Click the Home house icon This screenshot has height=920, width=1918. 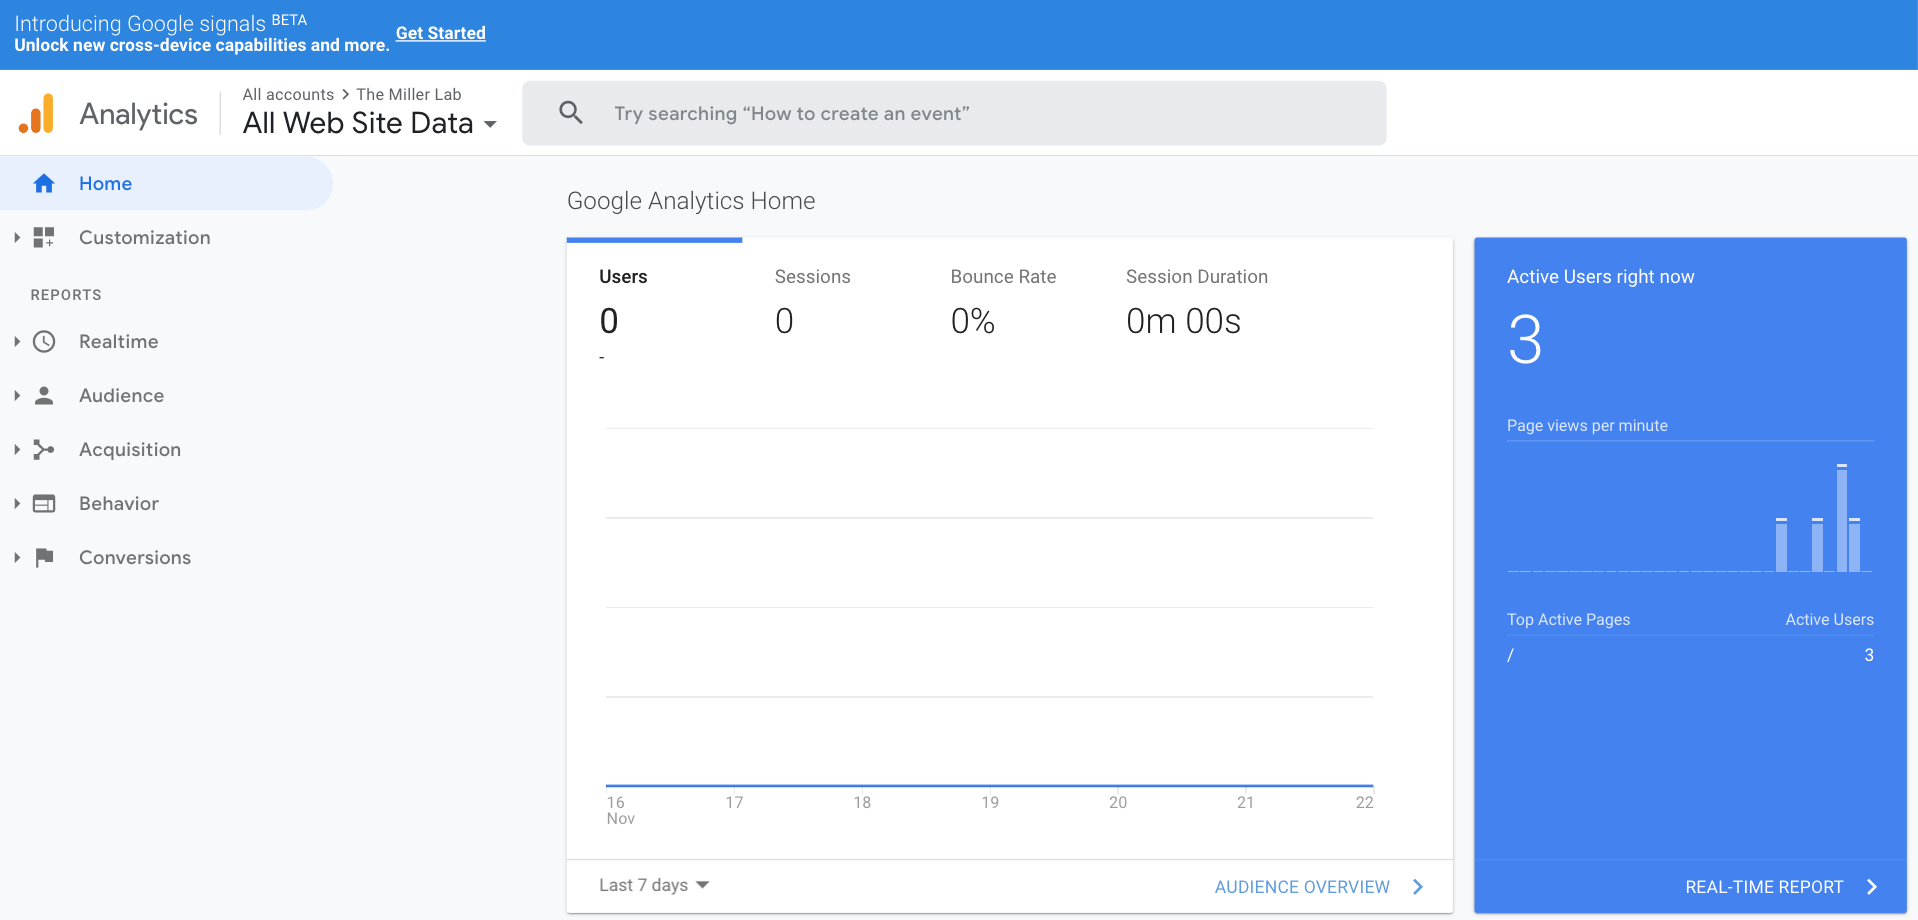point(43,183)
